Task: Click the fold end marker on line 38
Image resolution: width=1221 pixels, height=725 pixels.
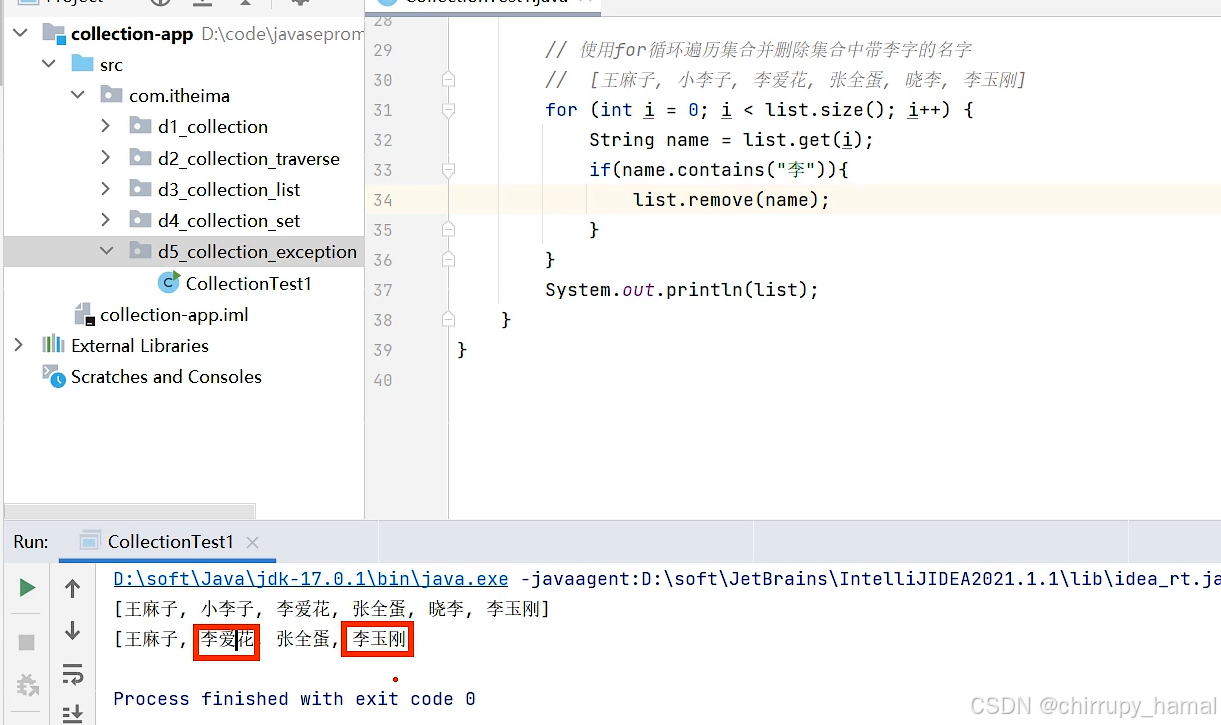Action: tap(448, 319)
